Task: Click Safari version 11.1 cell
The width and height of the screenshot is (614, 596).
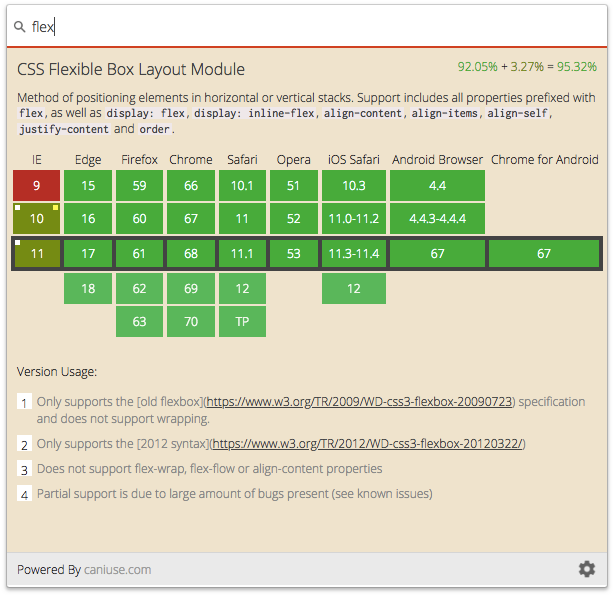Action: tap(242, 253)
